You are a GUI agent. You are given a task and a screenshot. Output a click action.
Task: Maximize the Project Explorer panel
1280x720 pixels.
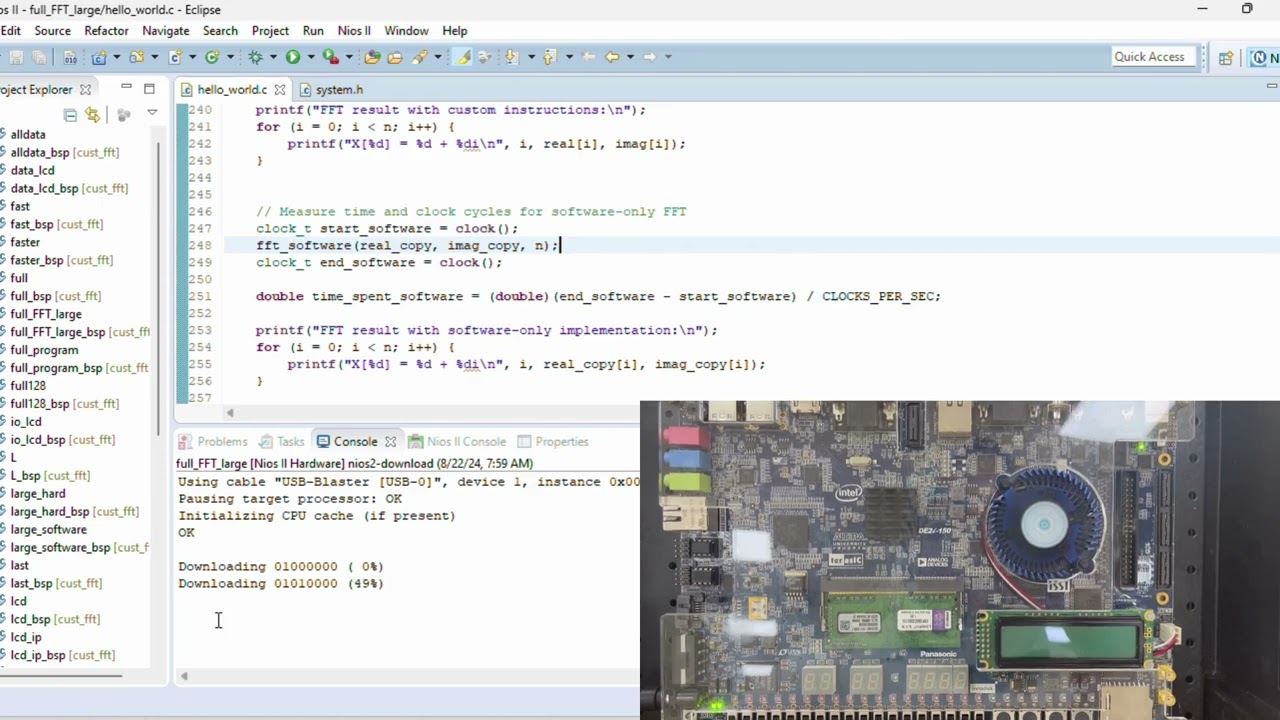click(x=149, y=89)
